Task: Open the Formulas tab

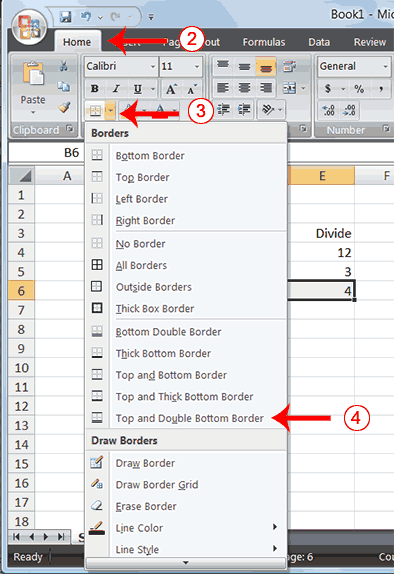Action: click(264, 42)
